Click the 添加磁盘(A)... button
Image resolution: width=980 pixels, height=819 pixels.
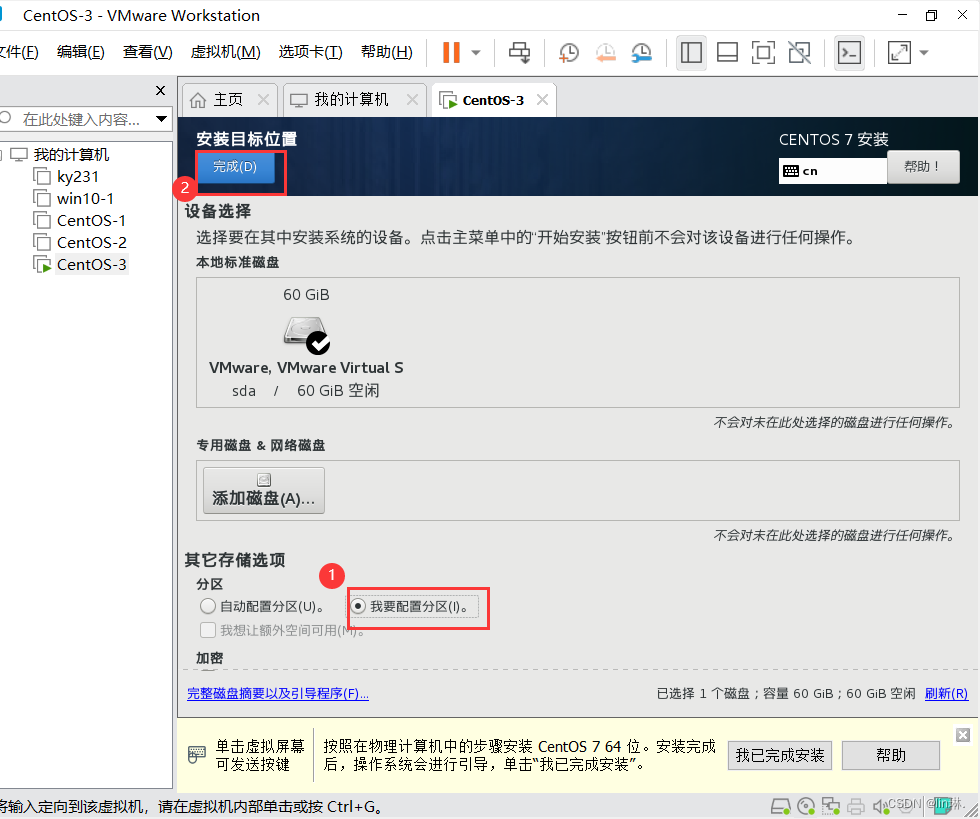coord(264,491)
